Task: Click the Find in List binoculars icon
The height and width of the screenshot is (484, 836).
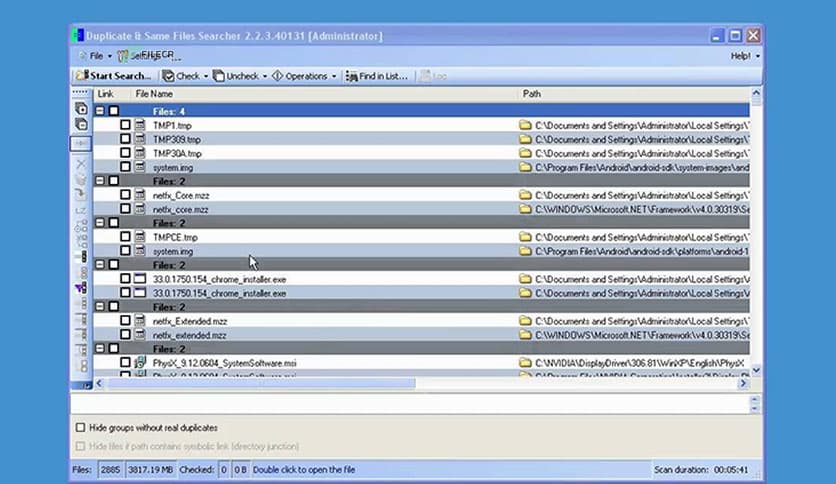Action: (x=351, y=76)
